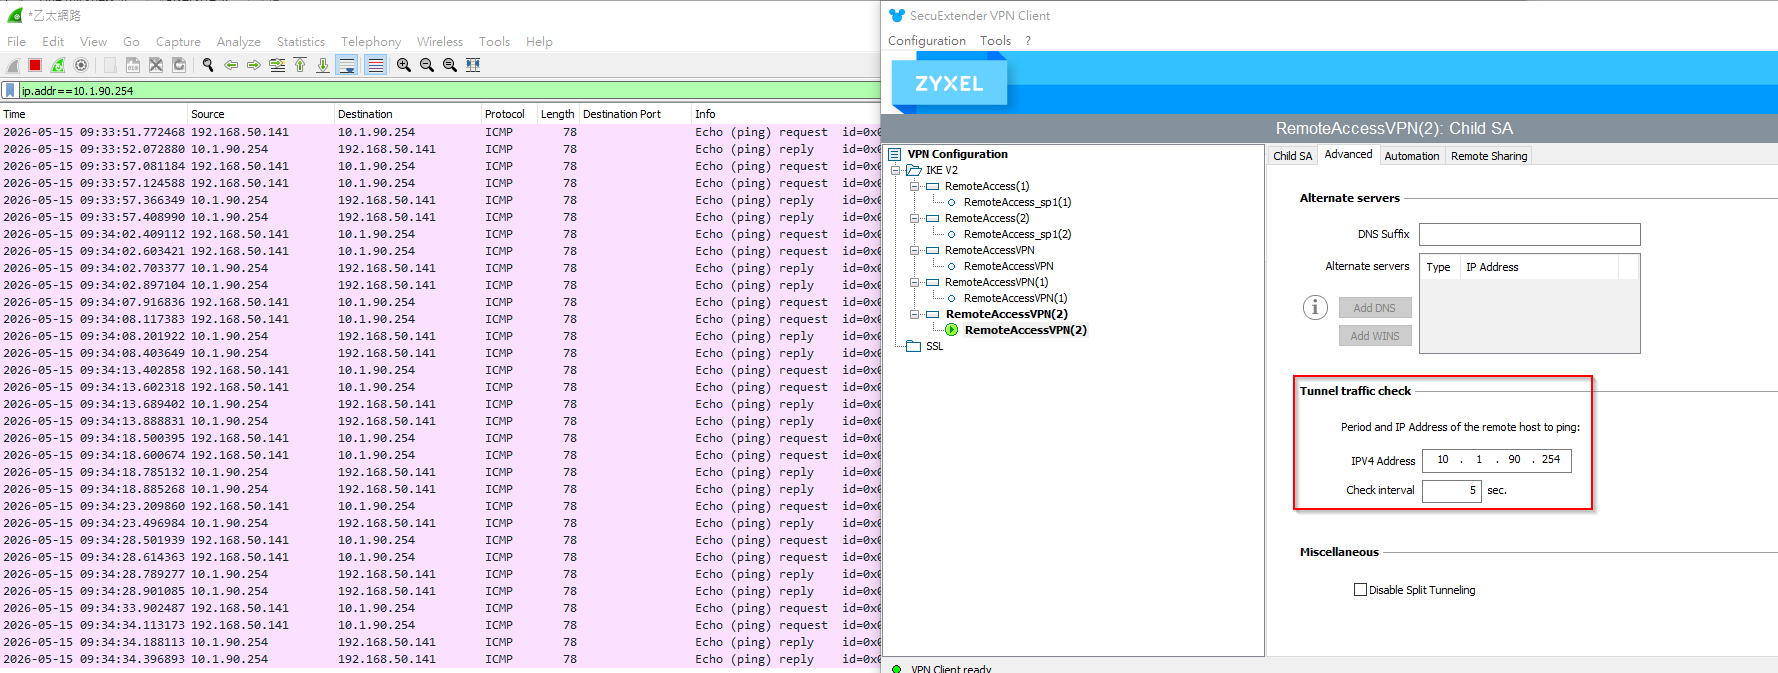
Task: Restart the current capture in Wireshark
Action: [58, 65]
